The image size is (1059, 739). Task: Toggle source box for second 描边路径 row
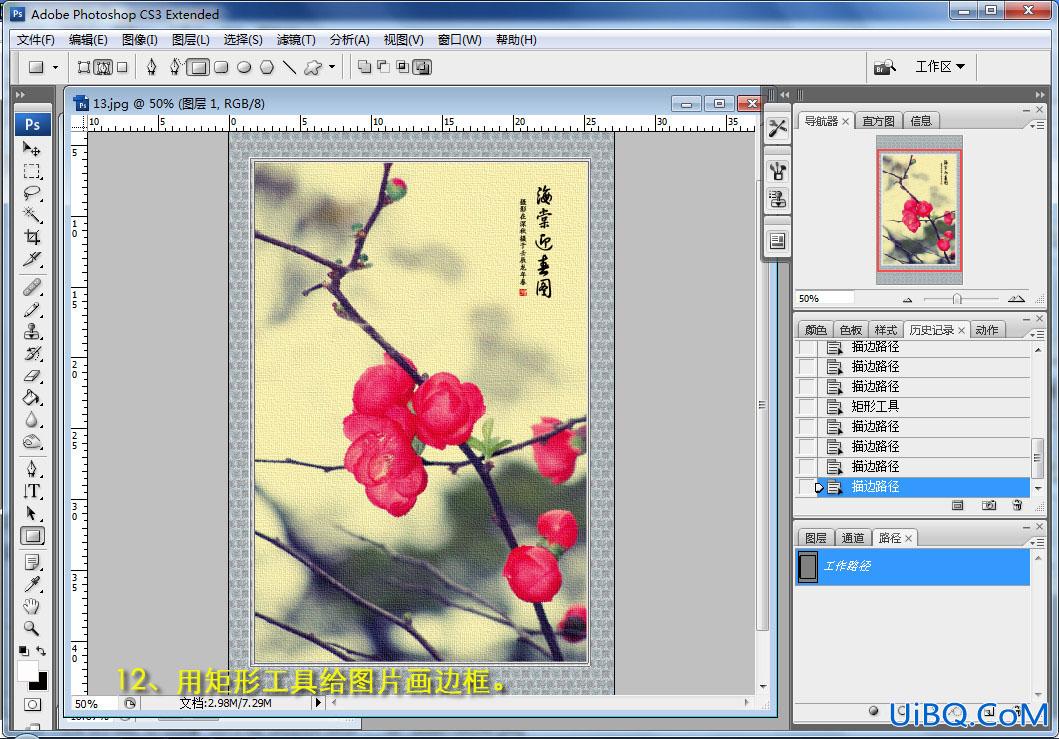click(x=807, y=367)
